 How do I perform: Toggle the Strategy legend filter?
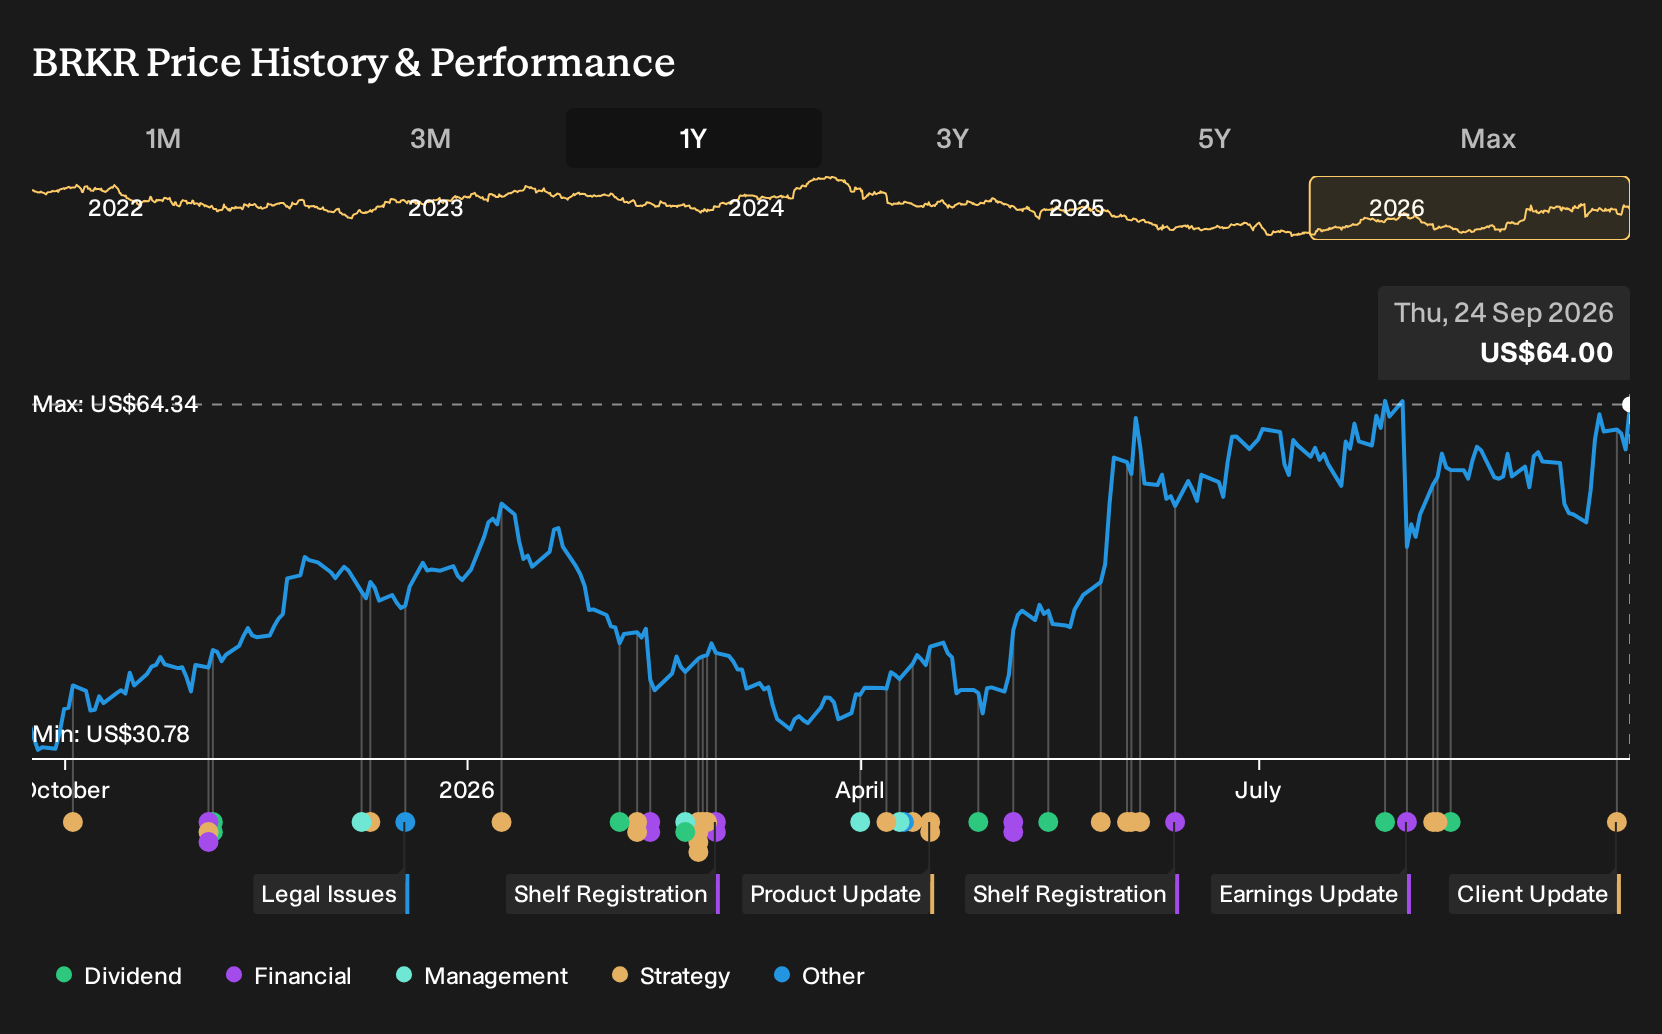671,976
